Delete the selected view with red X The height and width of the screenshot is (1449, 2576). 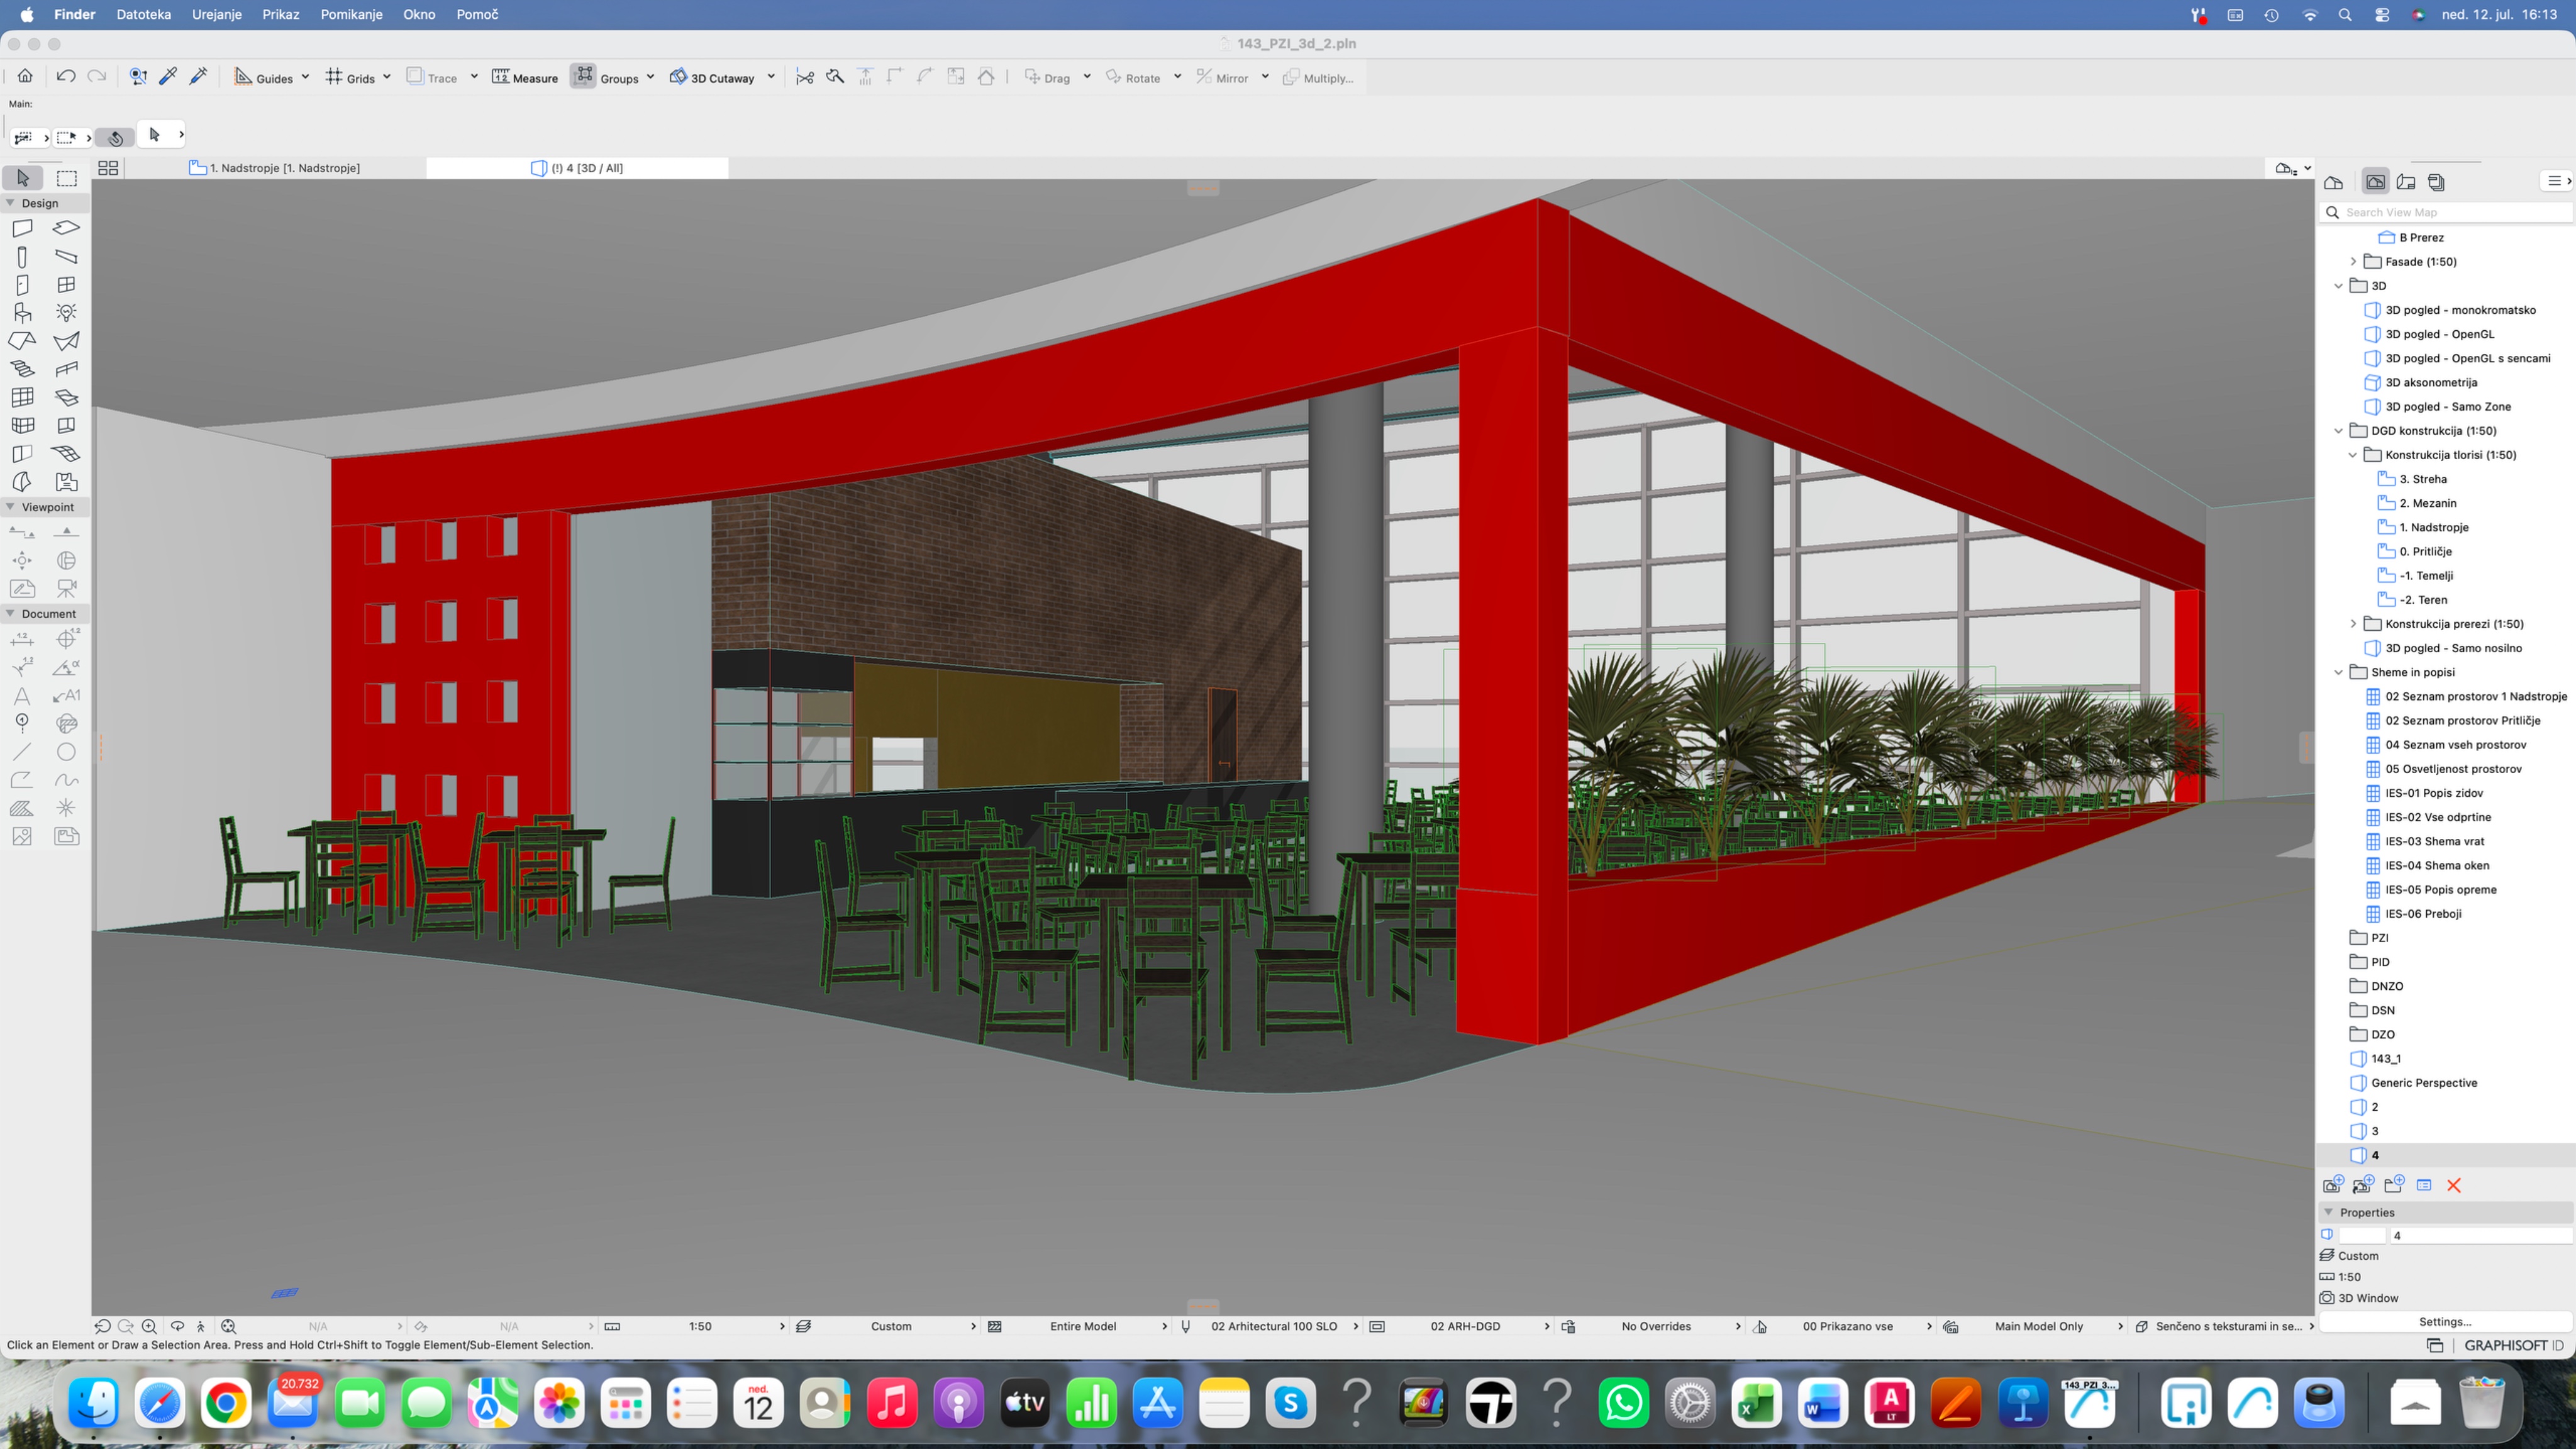click(2454, 1185)
